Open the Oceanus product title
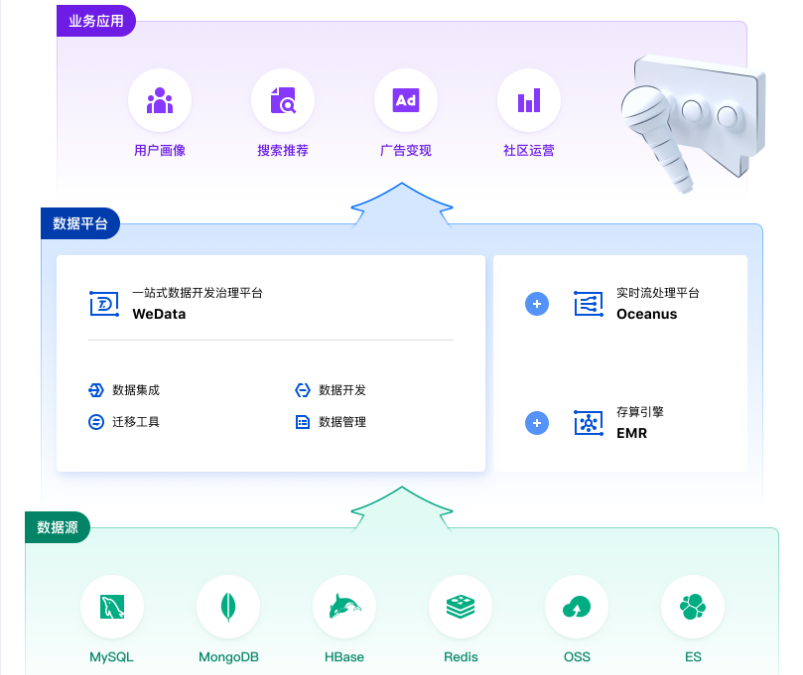803x675 pixels. point(647,314)
